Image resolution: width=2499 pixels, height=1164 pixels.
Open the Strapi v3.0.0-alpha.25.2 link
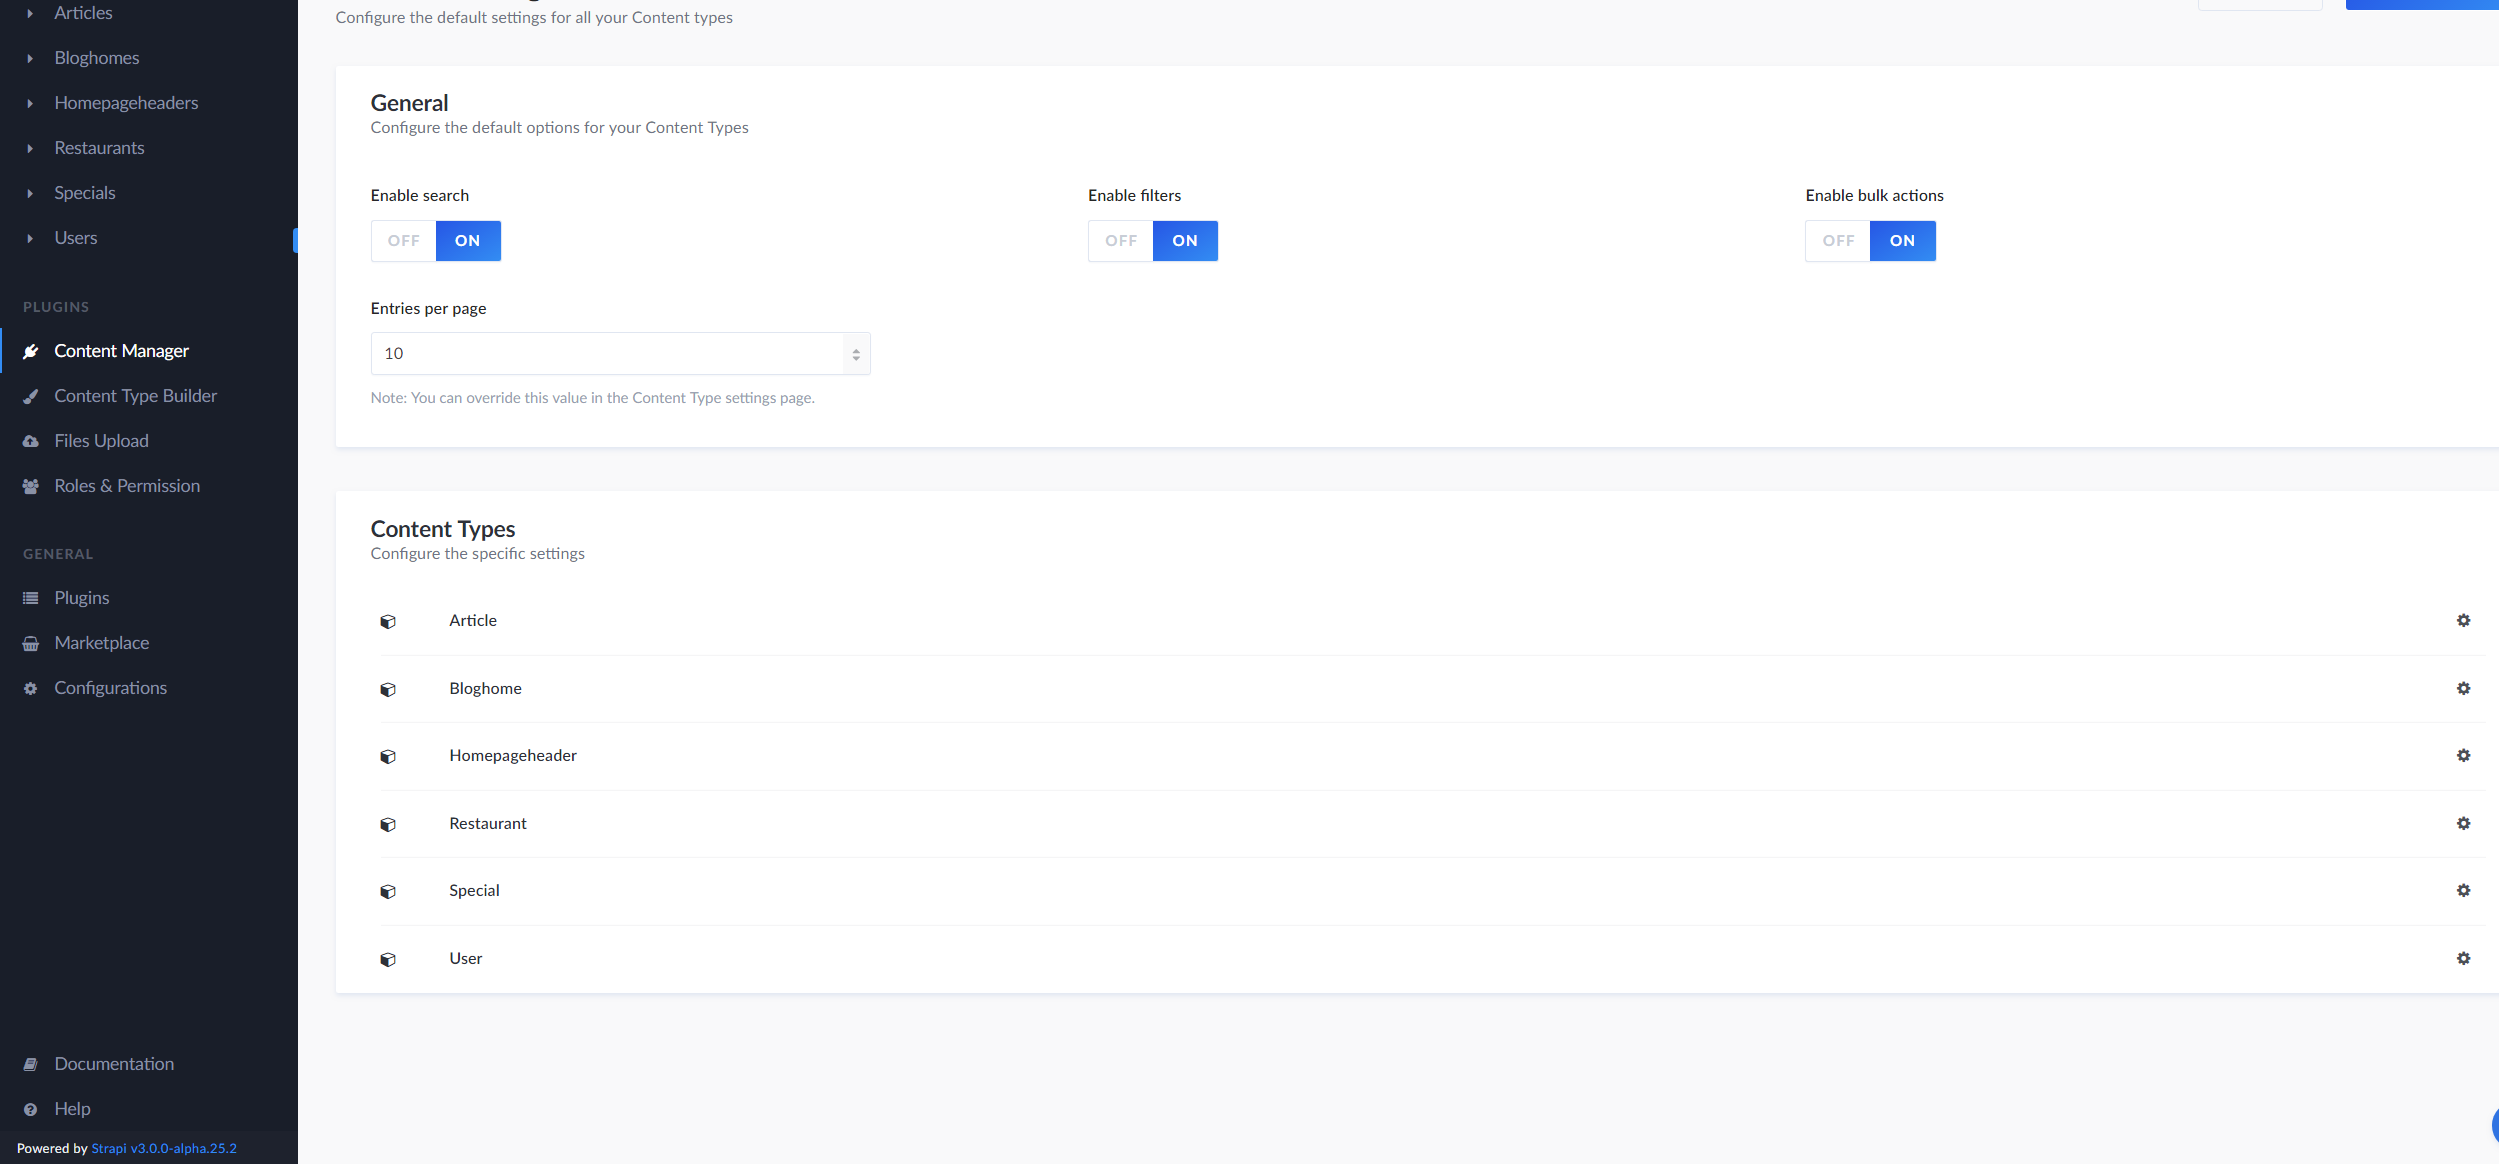pos(164,1148)
